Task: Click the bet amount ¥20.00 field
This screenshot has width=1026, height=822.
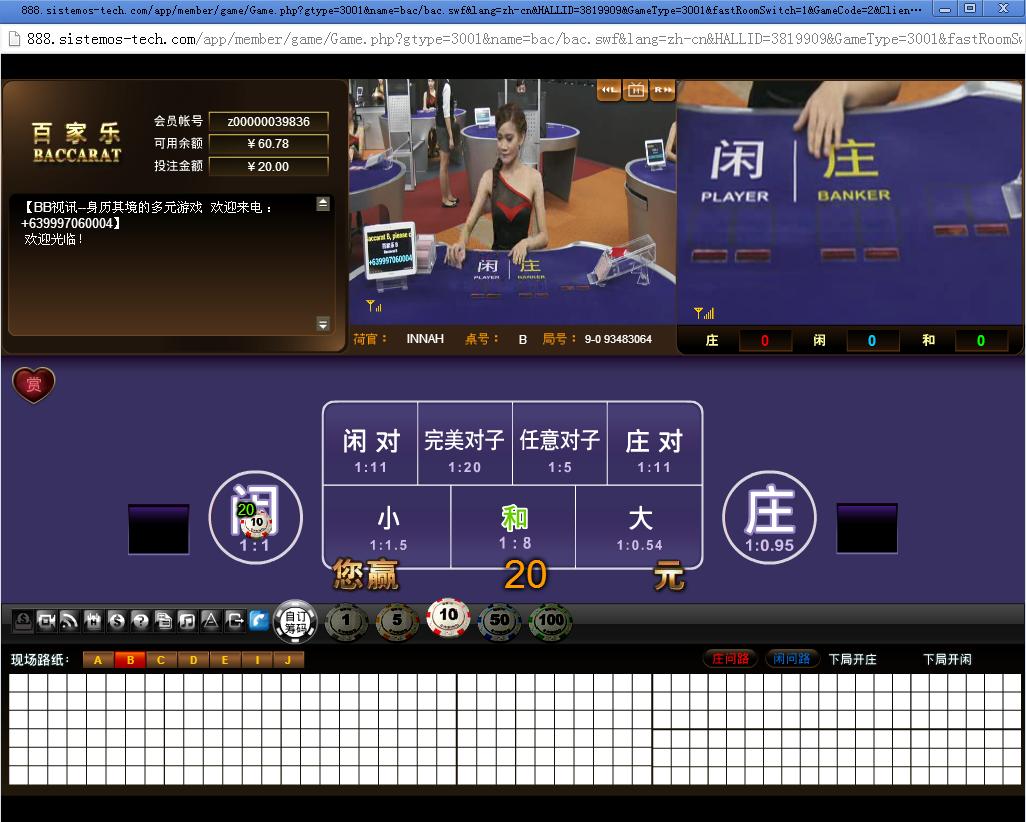Action: (x=268, y=166)
